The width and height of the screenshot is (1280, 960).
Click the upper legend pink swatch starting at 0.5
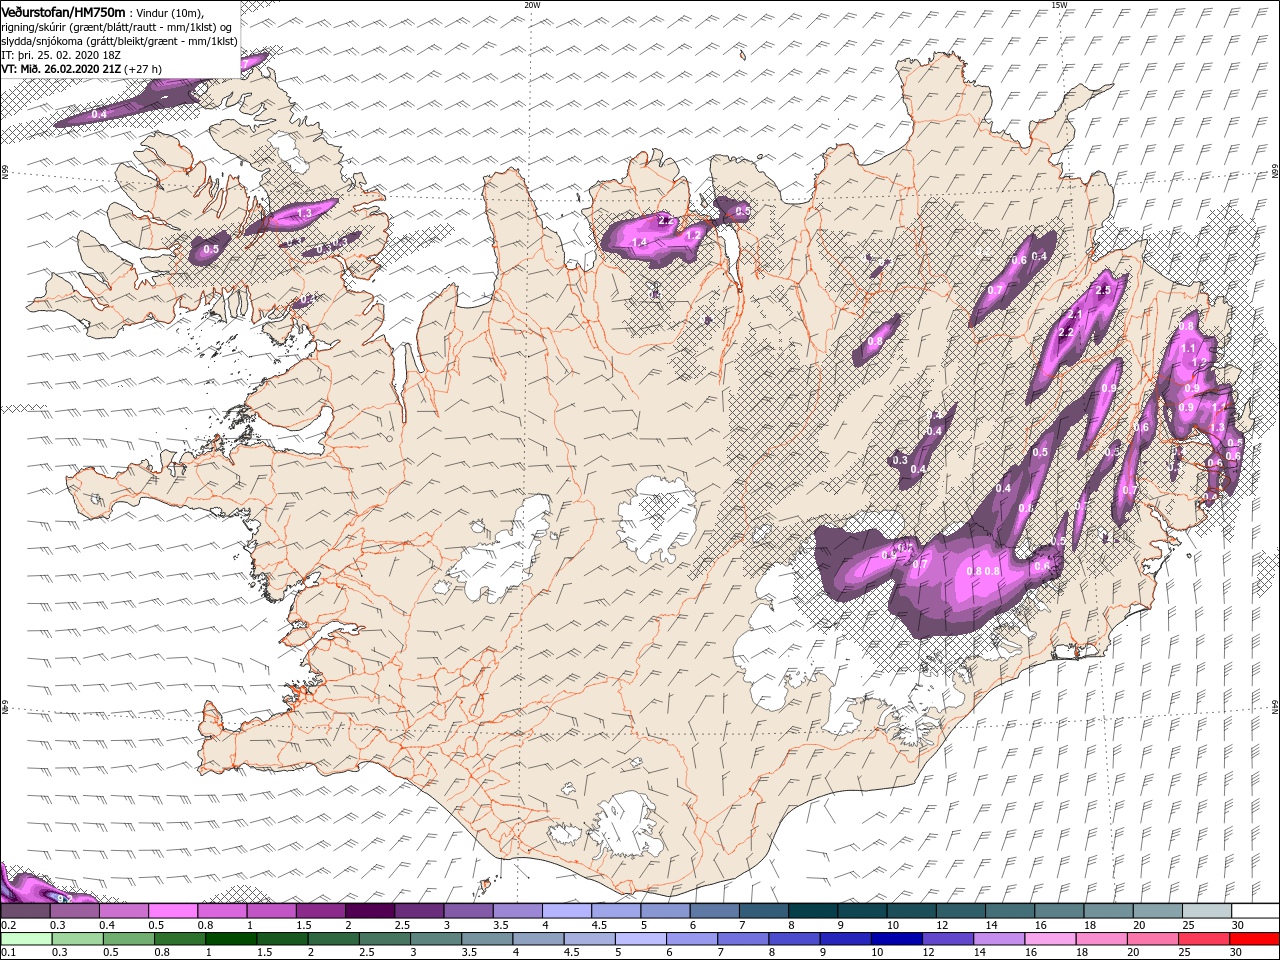coord(172,911)
